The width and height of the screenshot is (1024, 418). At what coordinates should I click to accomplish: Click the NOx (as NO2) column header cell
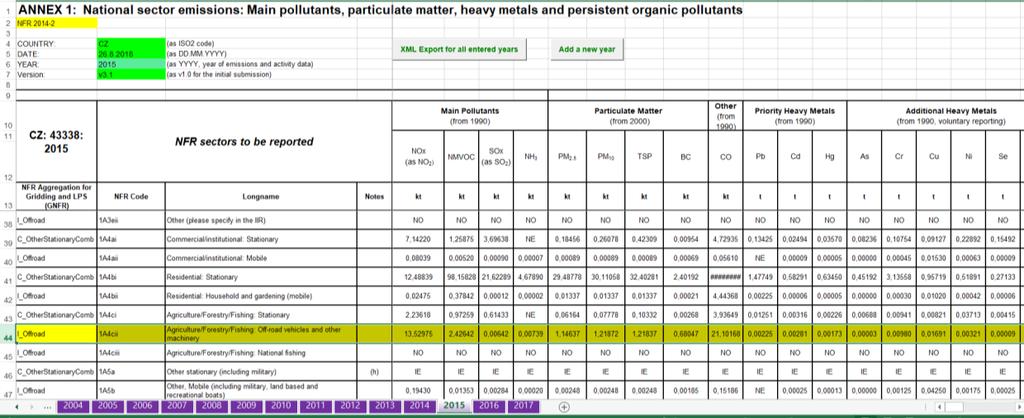[418, 157]
